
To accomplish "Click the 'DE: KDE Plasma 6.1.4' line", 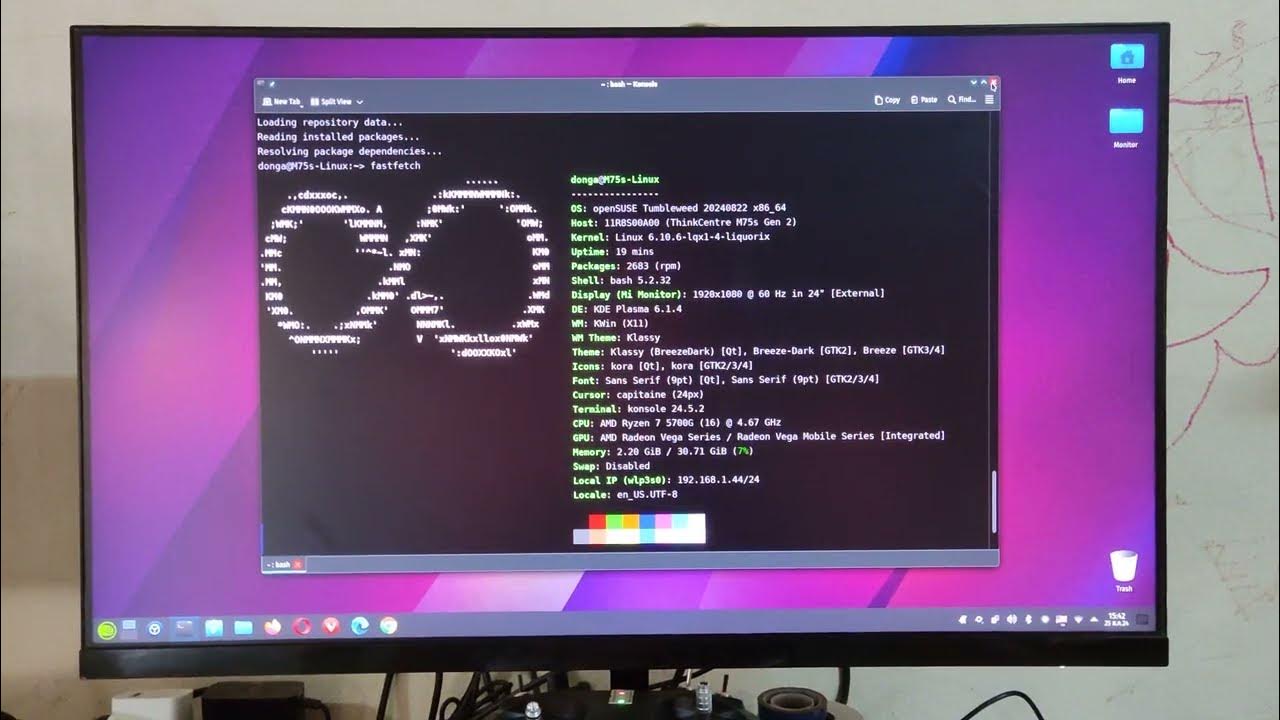I will pyautogui.click(x=626, y=309).
